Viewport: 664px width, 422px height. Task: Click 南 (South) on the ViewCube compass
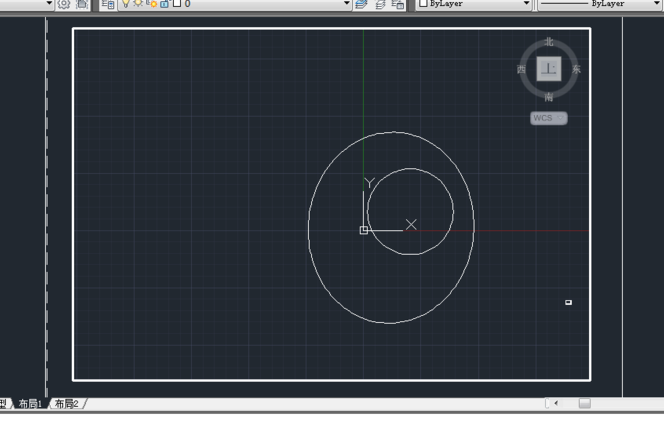(549, 97)
